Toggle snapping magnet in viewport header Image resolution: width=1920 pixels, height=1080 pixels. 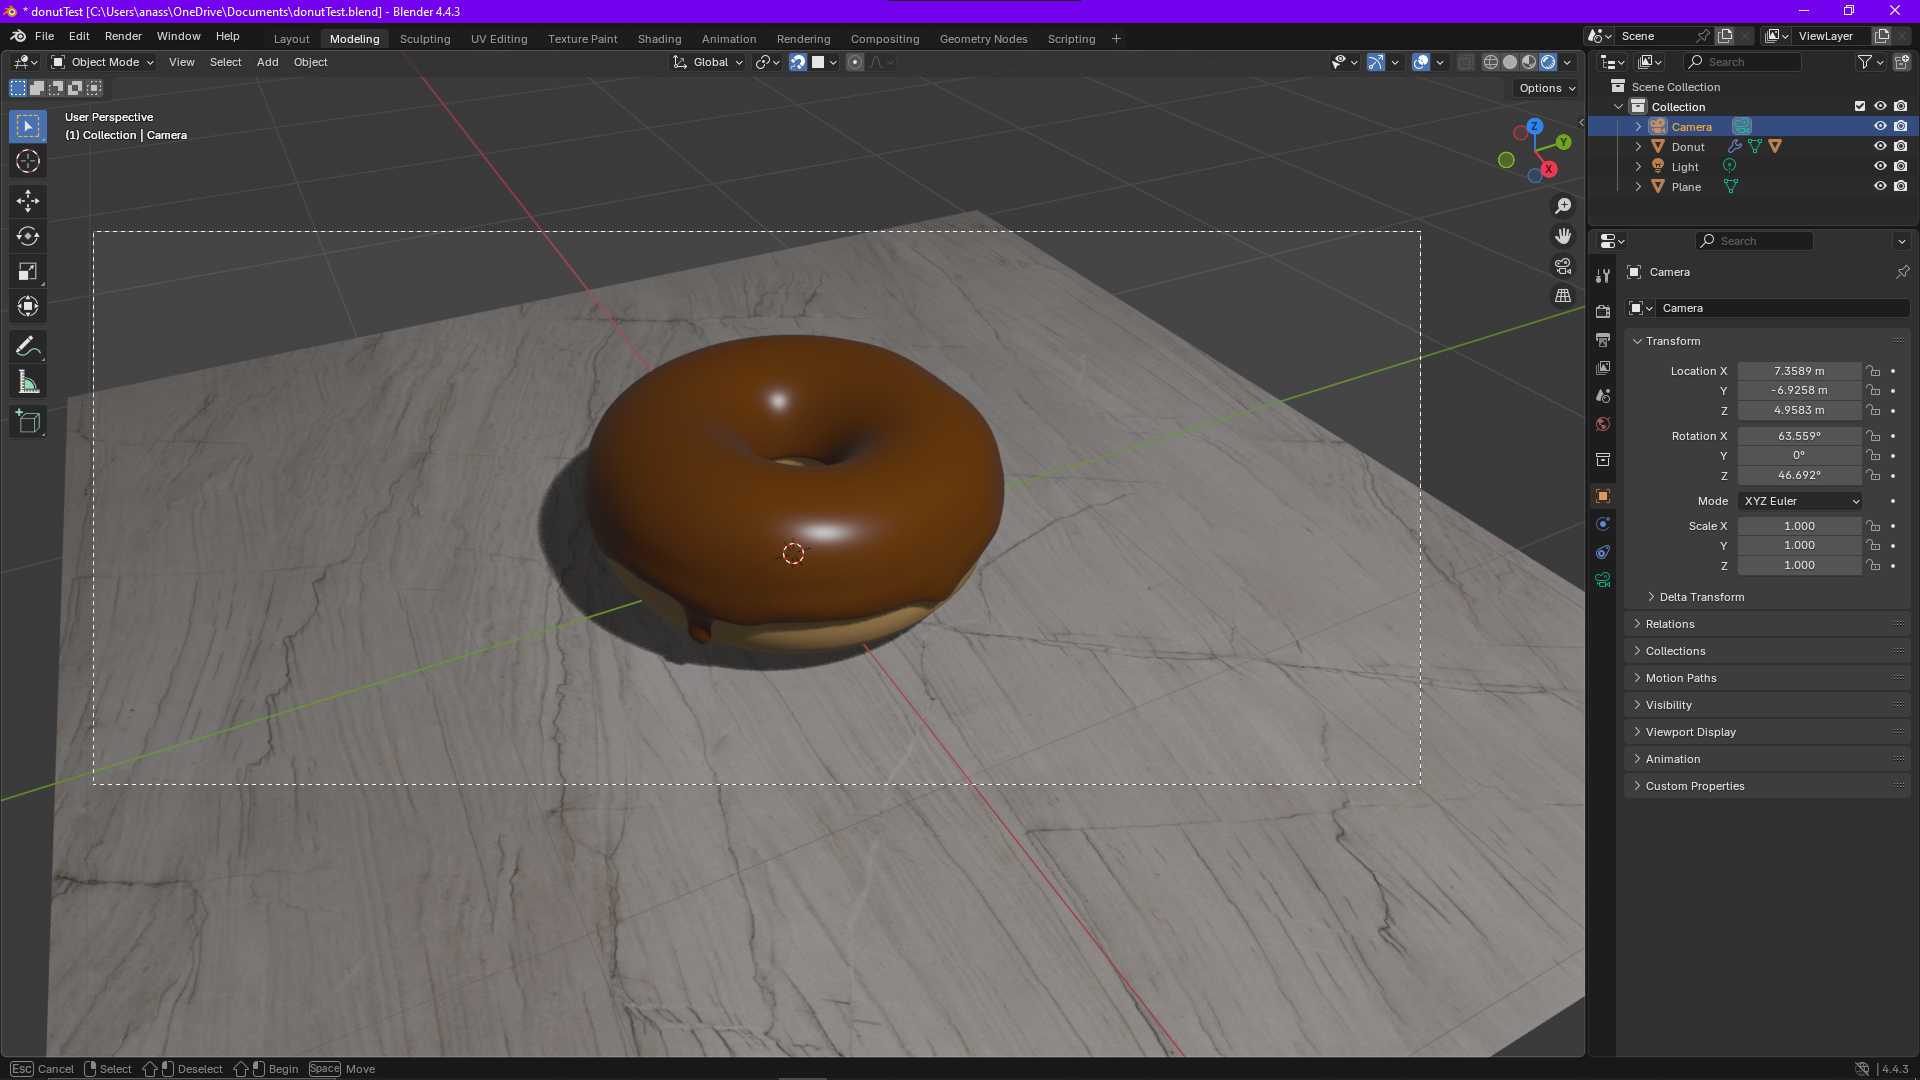(x=798, y=62)
